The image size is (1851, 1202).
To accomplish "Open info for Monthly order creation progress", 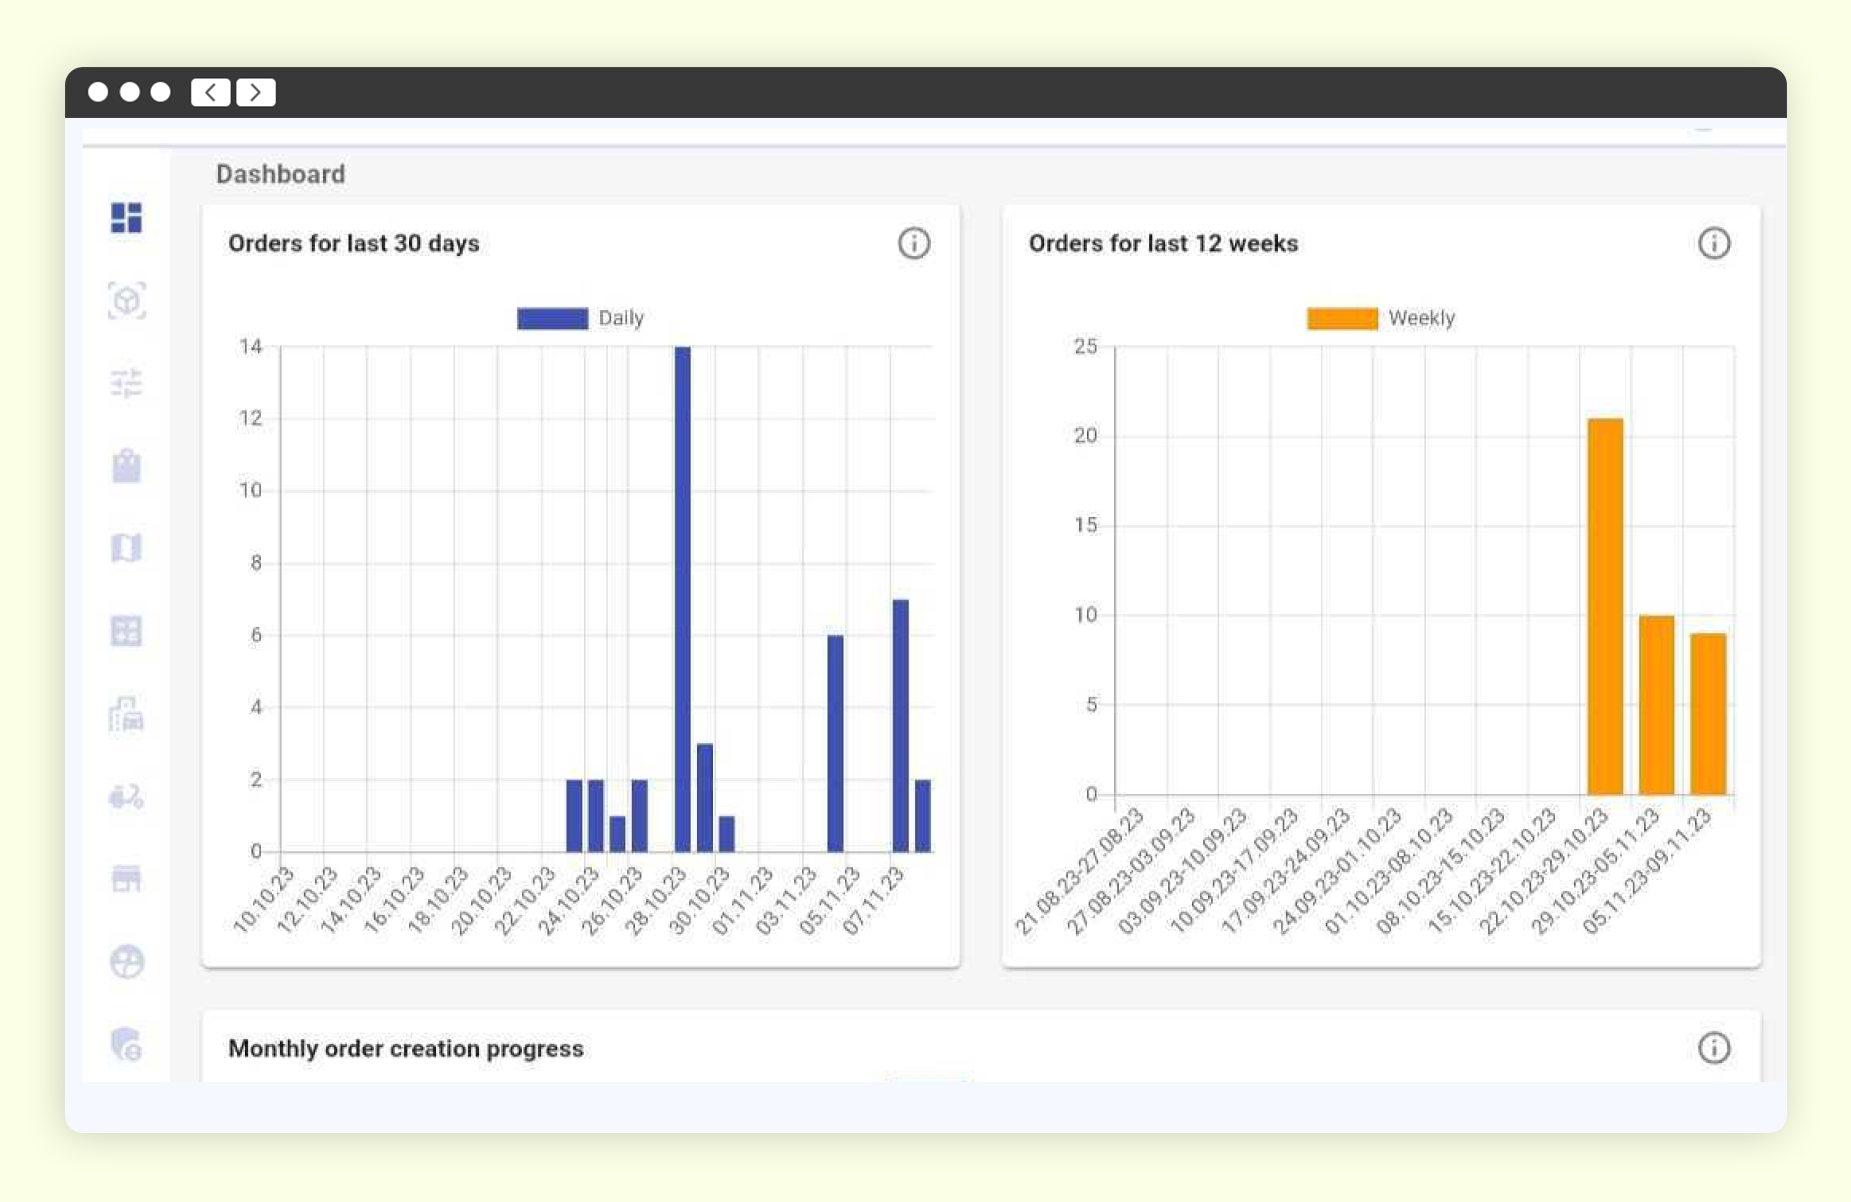I will (1713, 1048).
